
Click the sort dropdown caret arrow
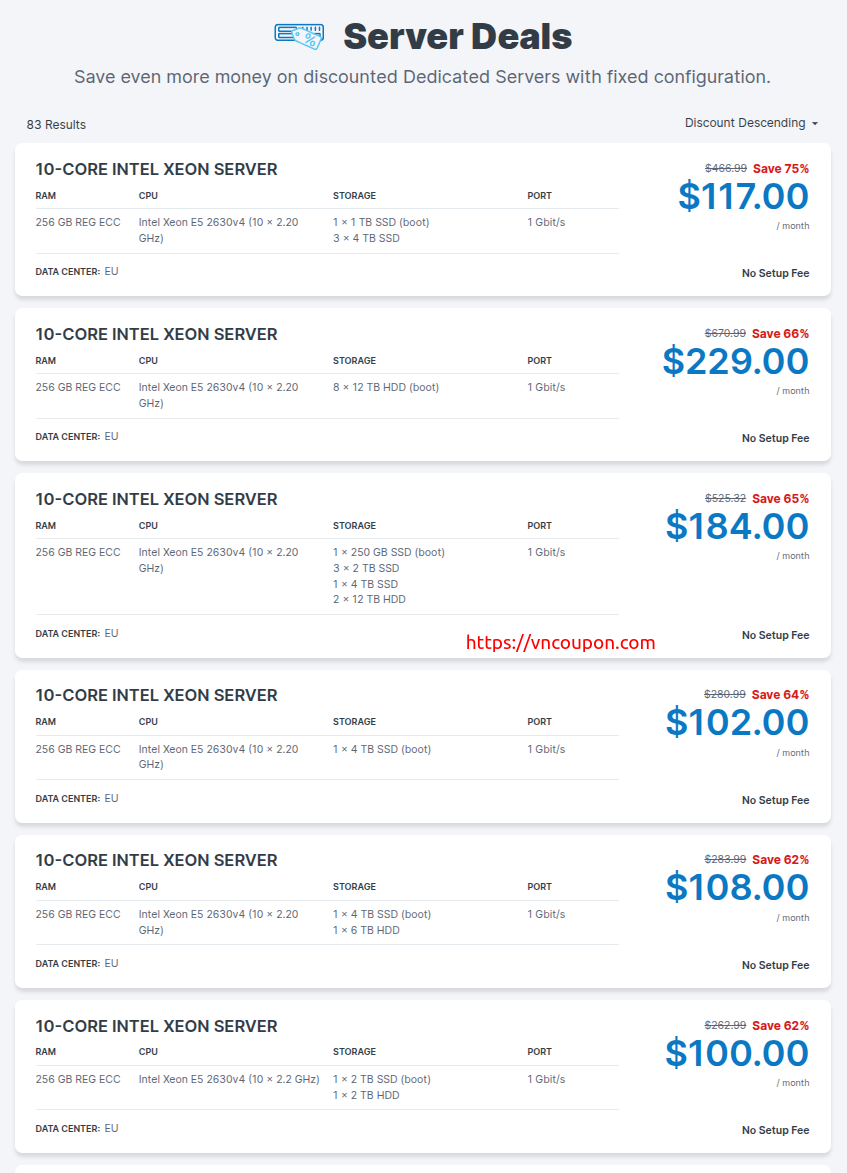coord(815,124)
